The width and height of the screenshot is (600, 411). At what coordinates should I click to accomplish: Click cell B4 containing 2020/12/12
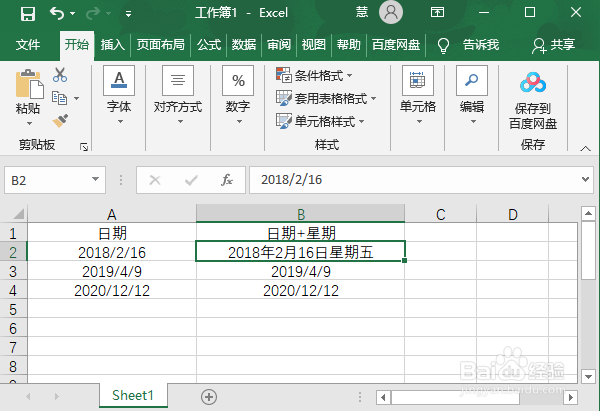300,290
